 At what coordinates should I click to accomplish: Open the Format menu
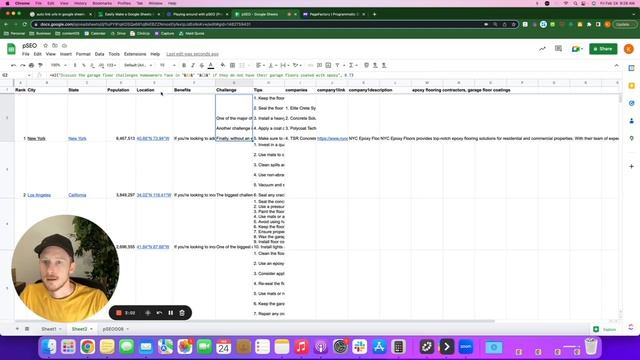point(83,54)
